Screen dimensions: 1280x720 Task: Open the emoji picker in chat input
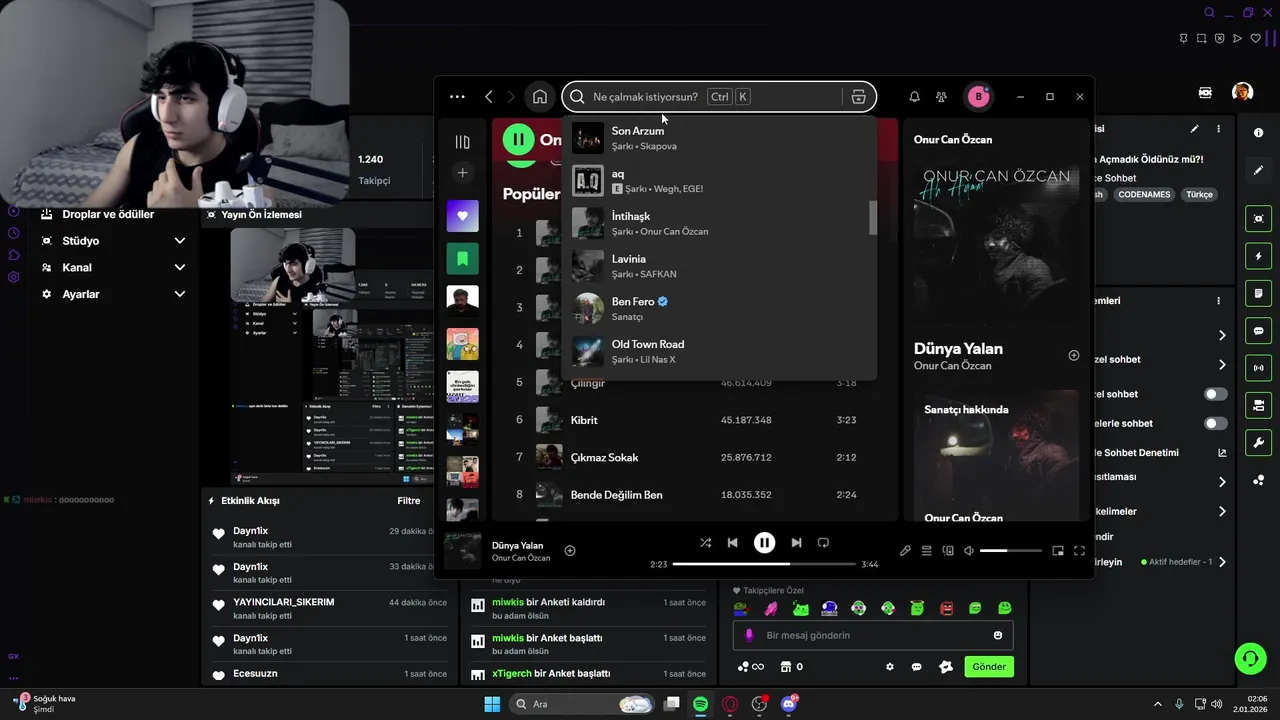998,636
